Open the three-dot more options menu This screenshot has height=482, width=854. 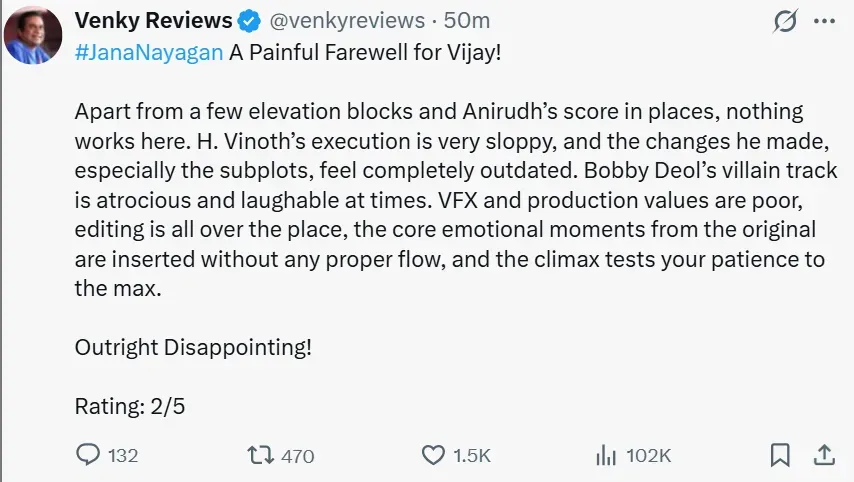tap(824, 21)
